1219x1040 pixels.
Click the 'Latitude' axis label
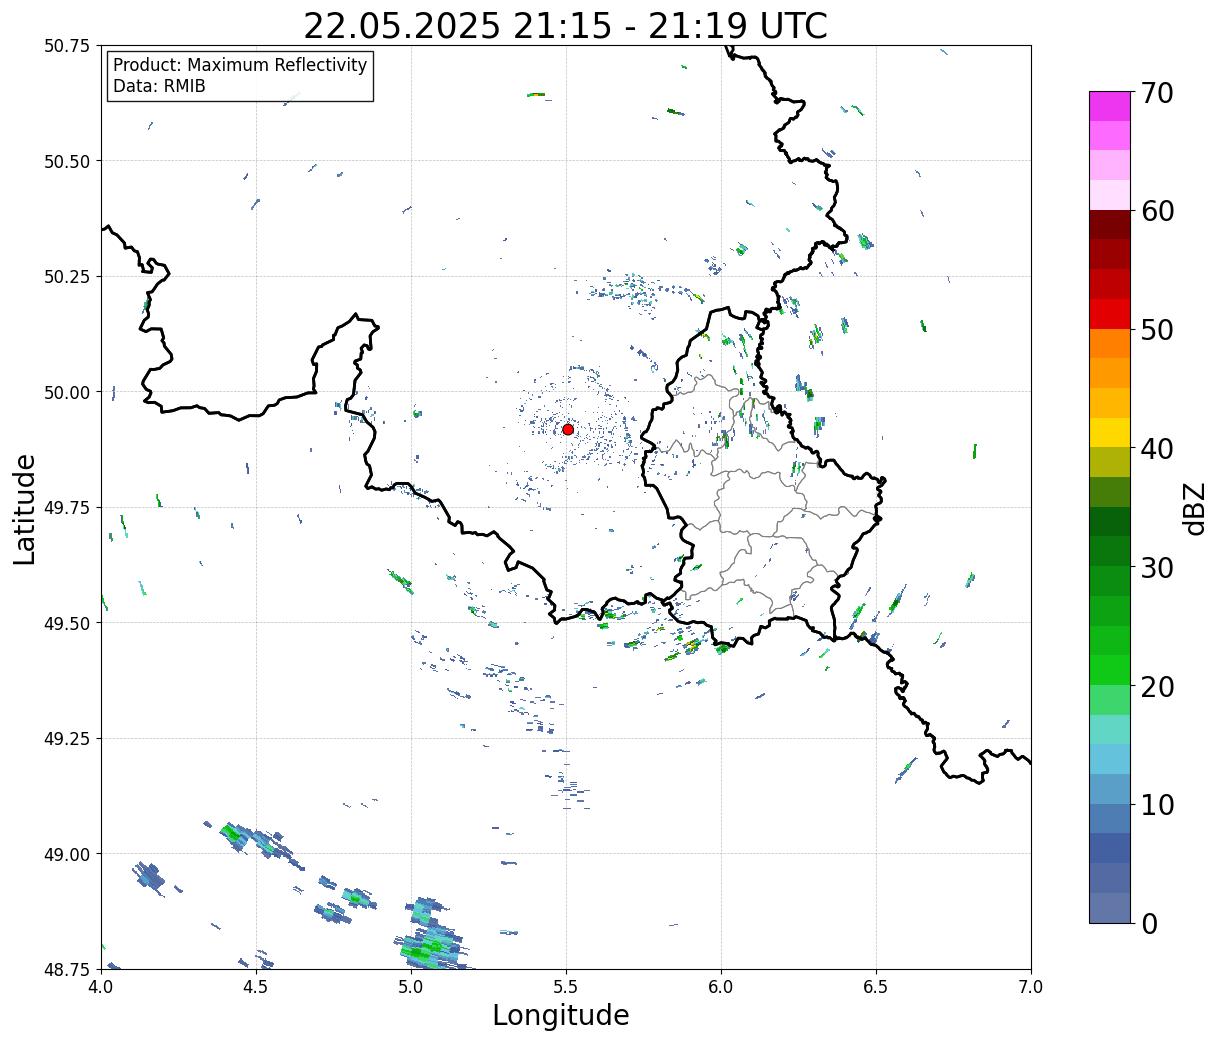tap(25, 508)
